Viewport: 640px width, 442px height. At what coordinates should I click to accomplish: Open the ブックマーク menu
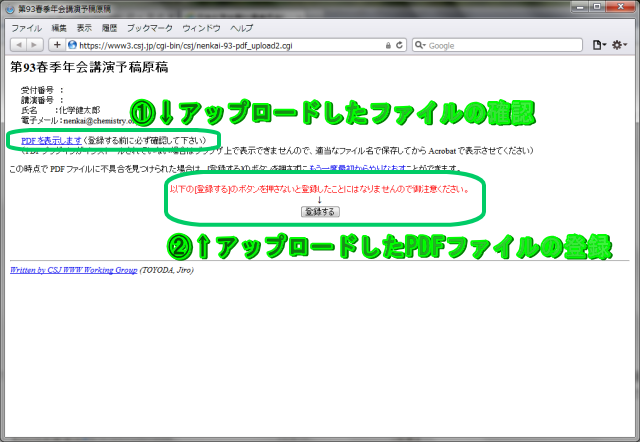(x=148, y=27)
